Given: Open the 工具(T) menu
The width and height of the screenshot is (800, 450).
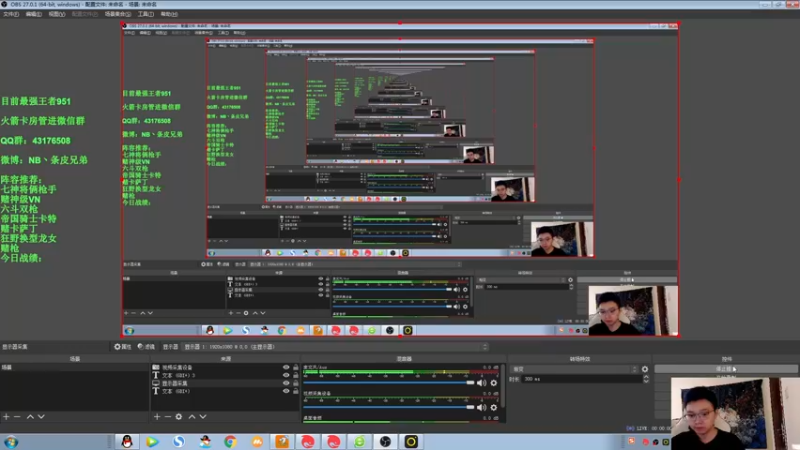Looking at the screenshot, I should [145, 14].
